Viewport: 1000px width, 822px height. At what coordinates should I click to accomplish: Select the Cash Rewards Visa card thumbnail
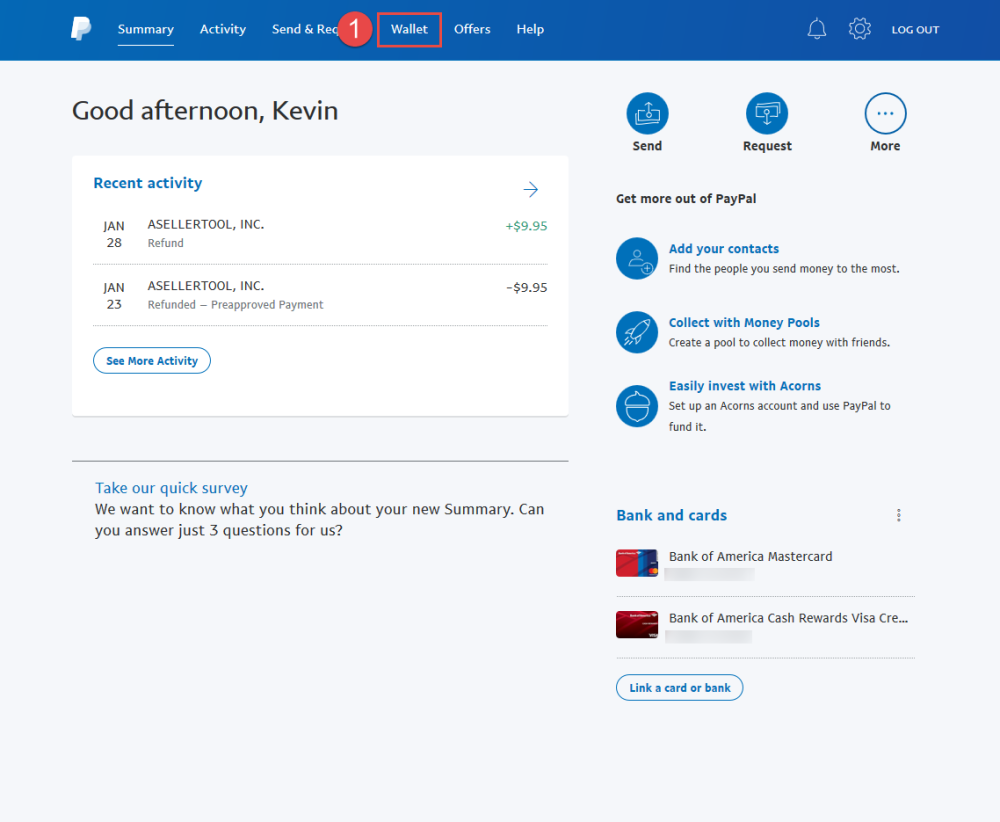(x=636, y=624)
